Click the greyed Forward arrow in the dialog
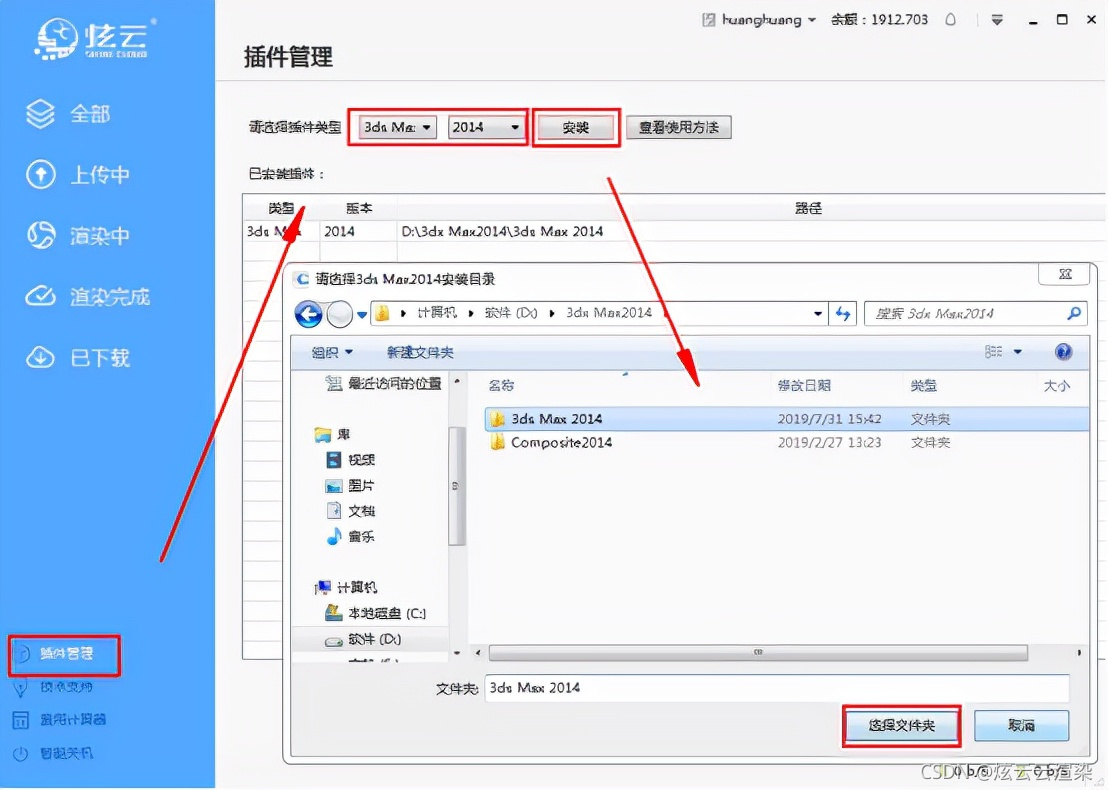Image resolution: width=1108 pixels, height=790 pixels. coord(340,314)
